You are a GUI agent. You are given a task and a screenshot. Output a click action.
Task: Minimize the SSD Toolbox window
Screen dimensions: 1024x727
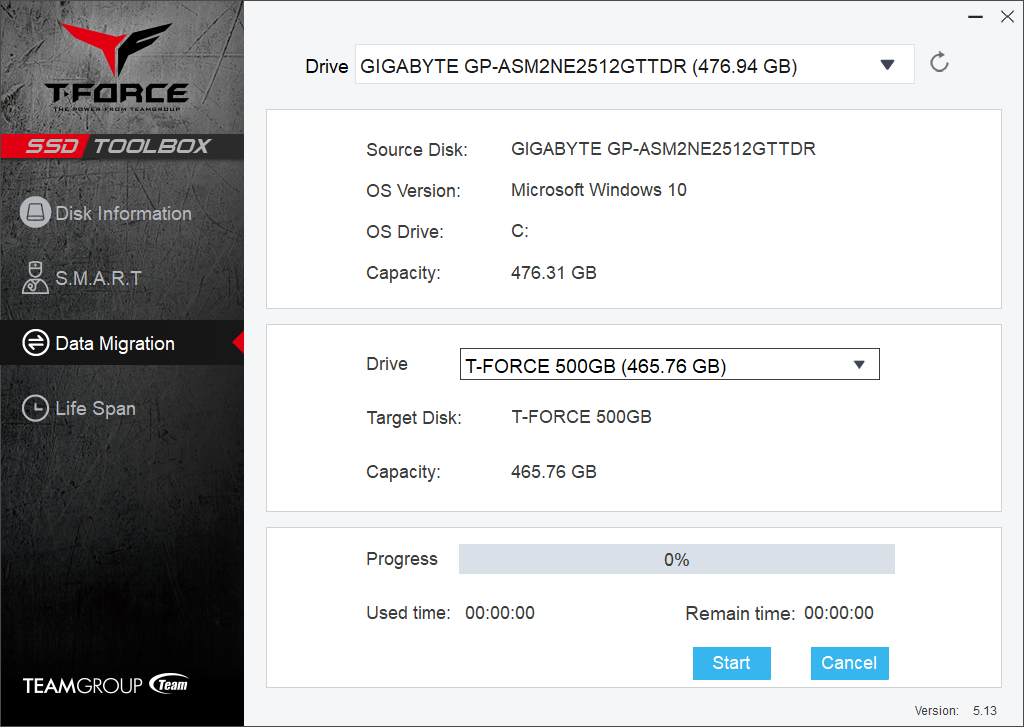(x=976, y=17)
